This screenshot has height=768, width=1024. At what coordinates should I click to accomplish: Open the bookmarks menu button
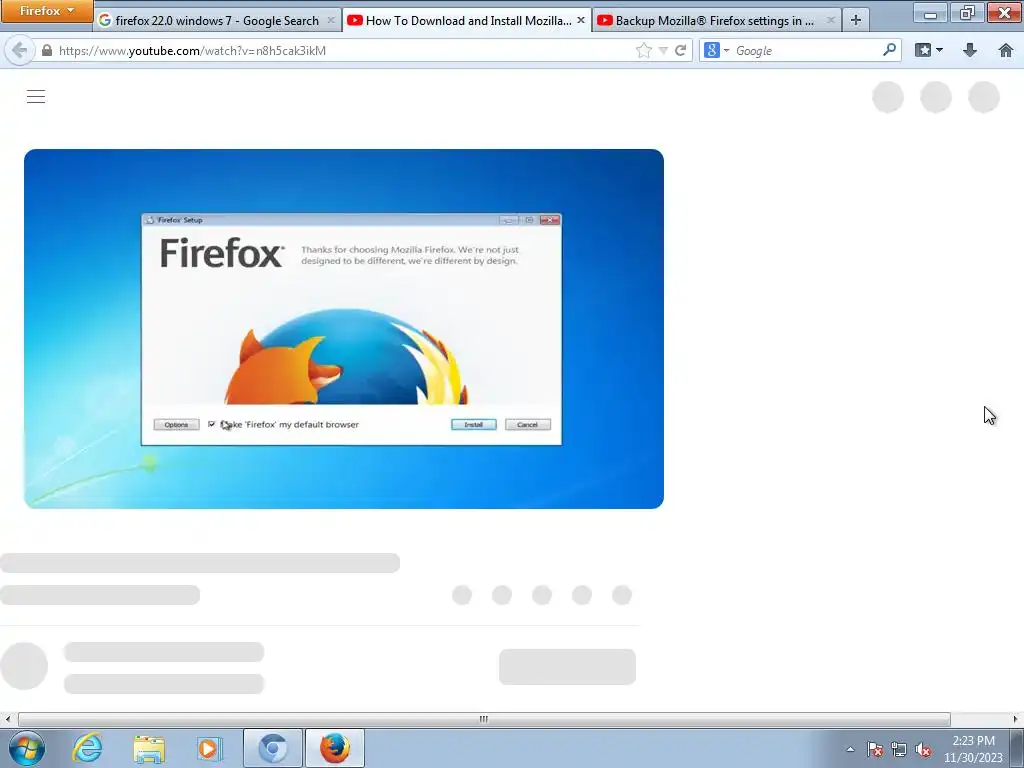[x=929, y=50]
